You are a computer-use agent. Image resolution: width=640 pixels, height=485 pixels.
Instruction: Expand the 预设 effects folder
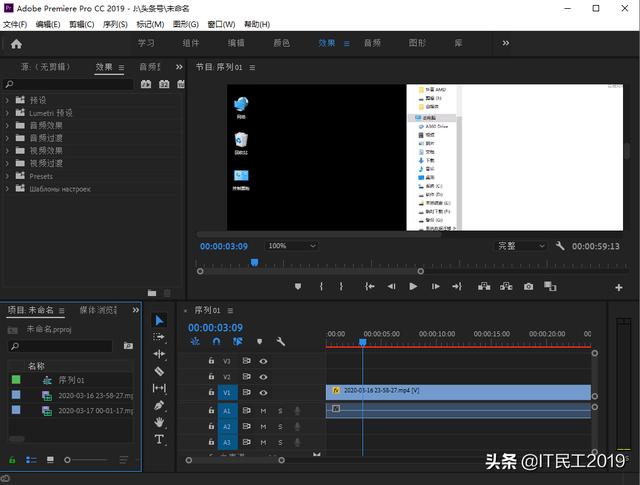(x=7, y=100)
